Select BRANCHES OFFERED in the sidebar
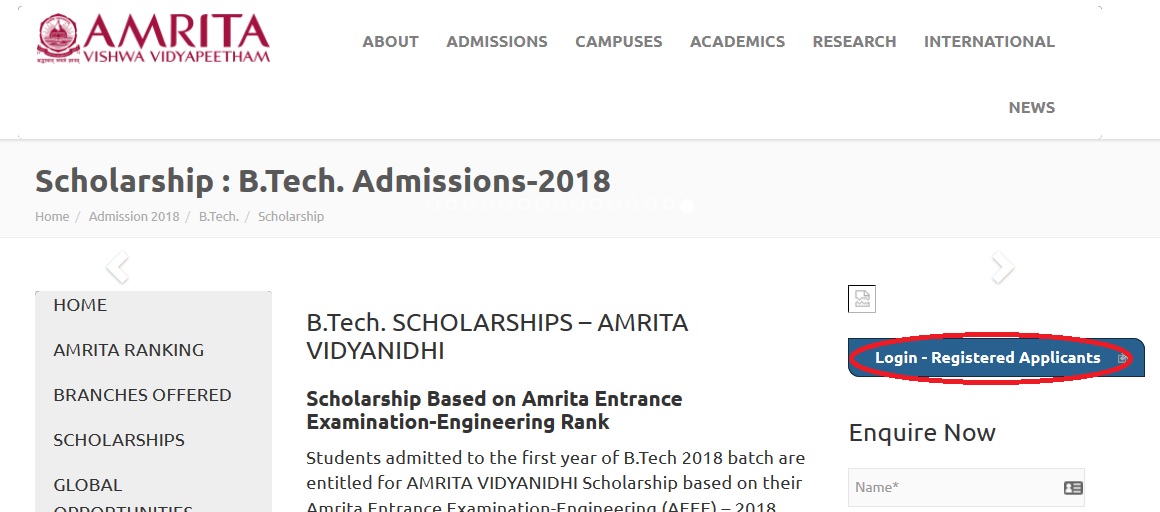This screenshot has height=512, width=1160. 142,395
